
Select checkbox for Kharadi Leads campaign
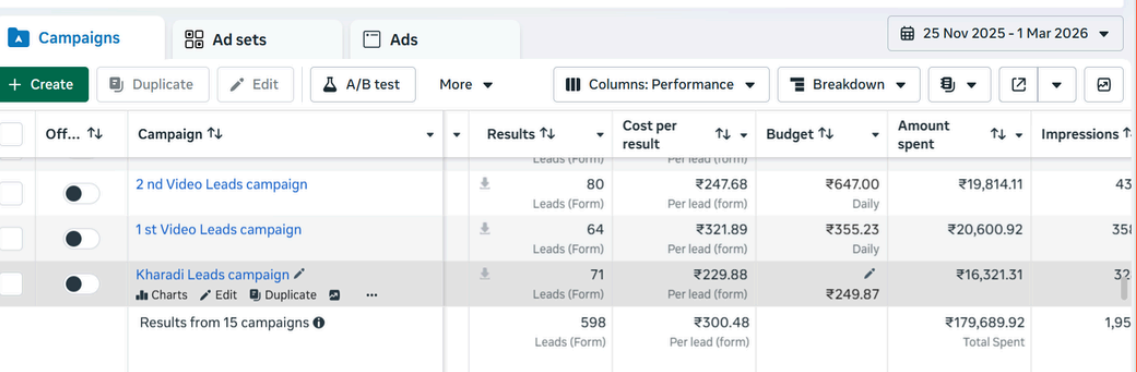(11, 284)
